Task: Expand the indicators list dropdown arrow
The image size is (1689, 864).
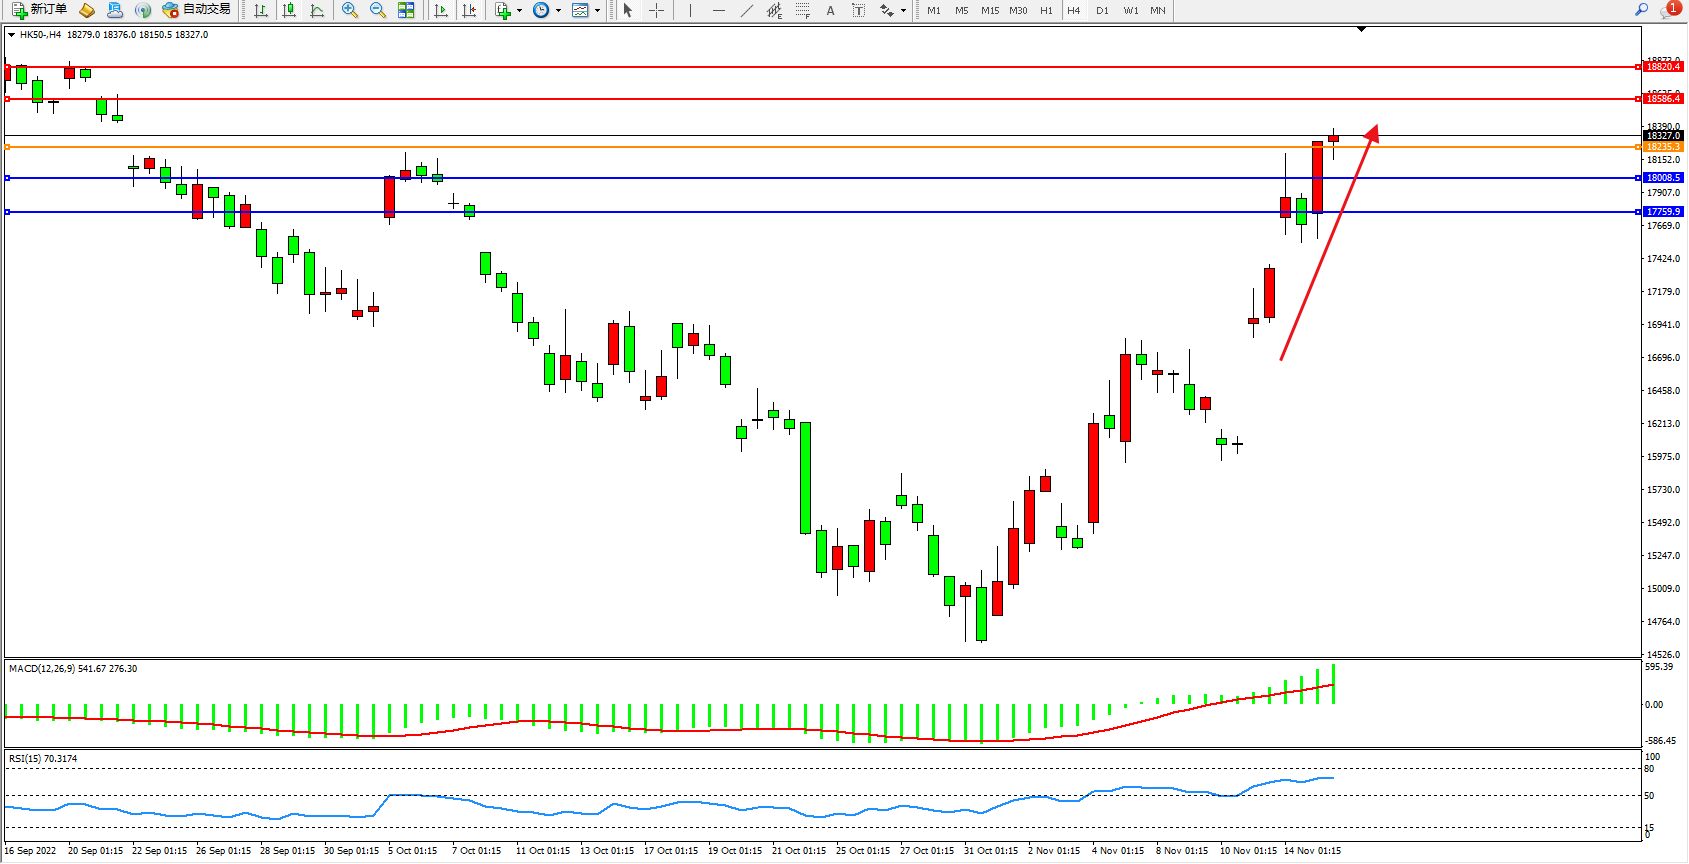Action: pos(519,11)
